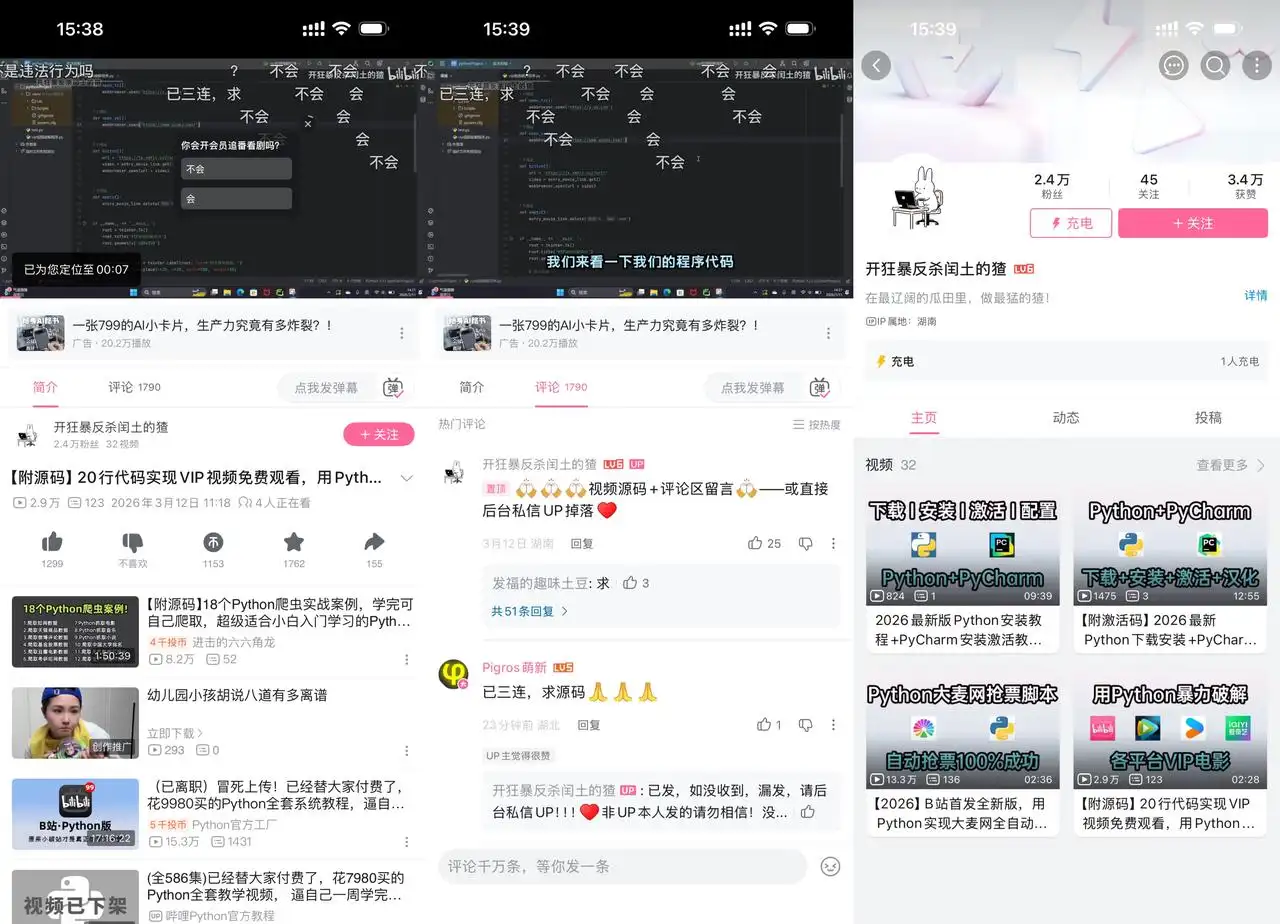Tap the 不喜欢 thumbs-down icon under the video
The image size is (1280, 924).
pyautogui.click(x=133, y=542)
